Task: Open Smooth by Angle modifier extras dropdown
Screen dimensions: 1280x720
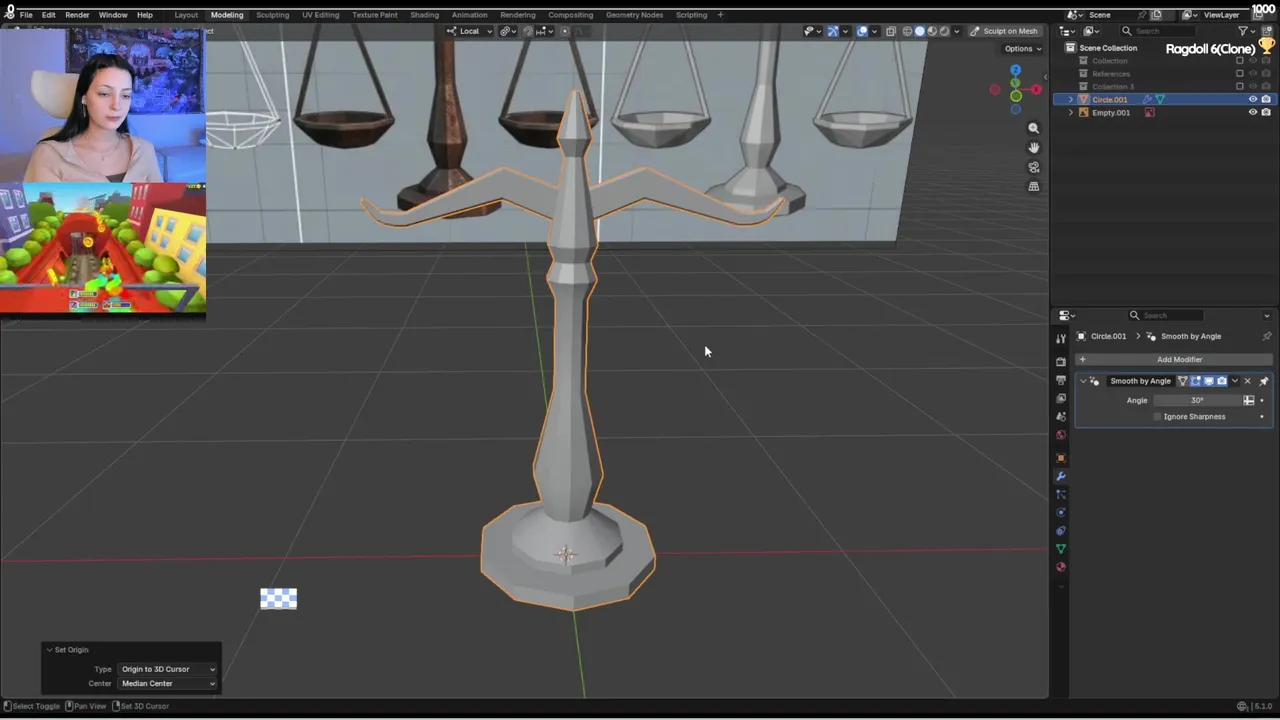Action: [x=1235, y=381]
